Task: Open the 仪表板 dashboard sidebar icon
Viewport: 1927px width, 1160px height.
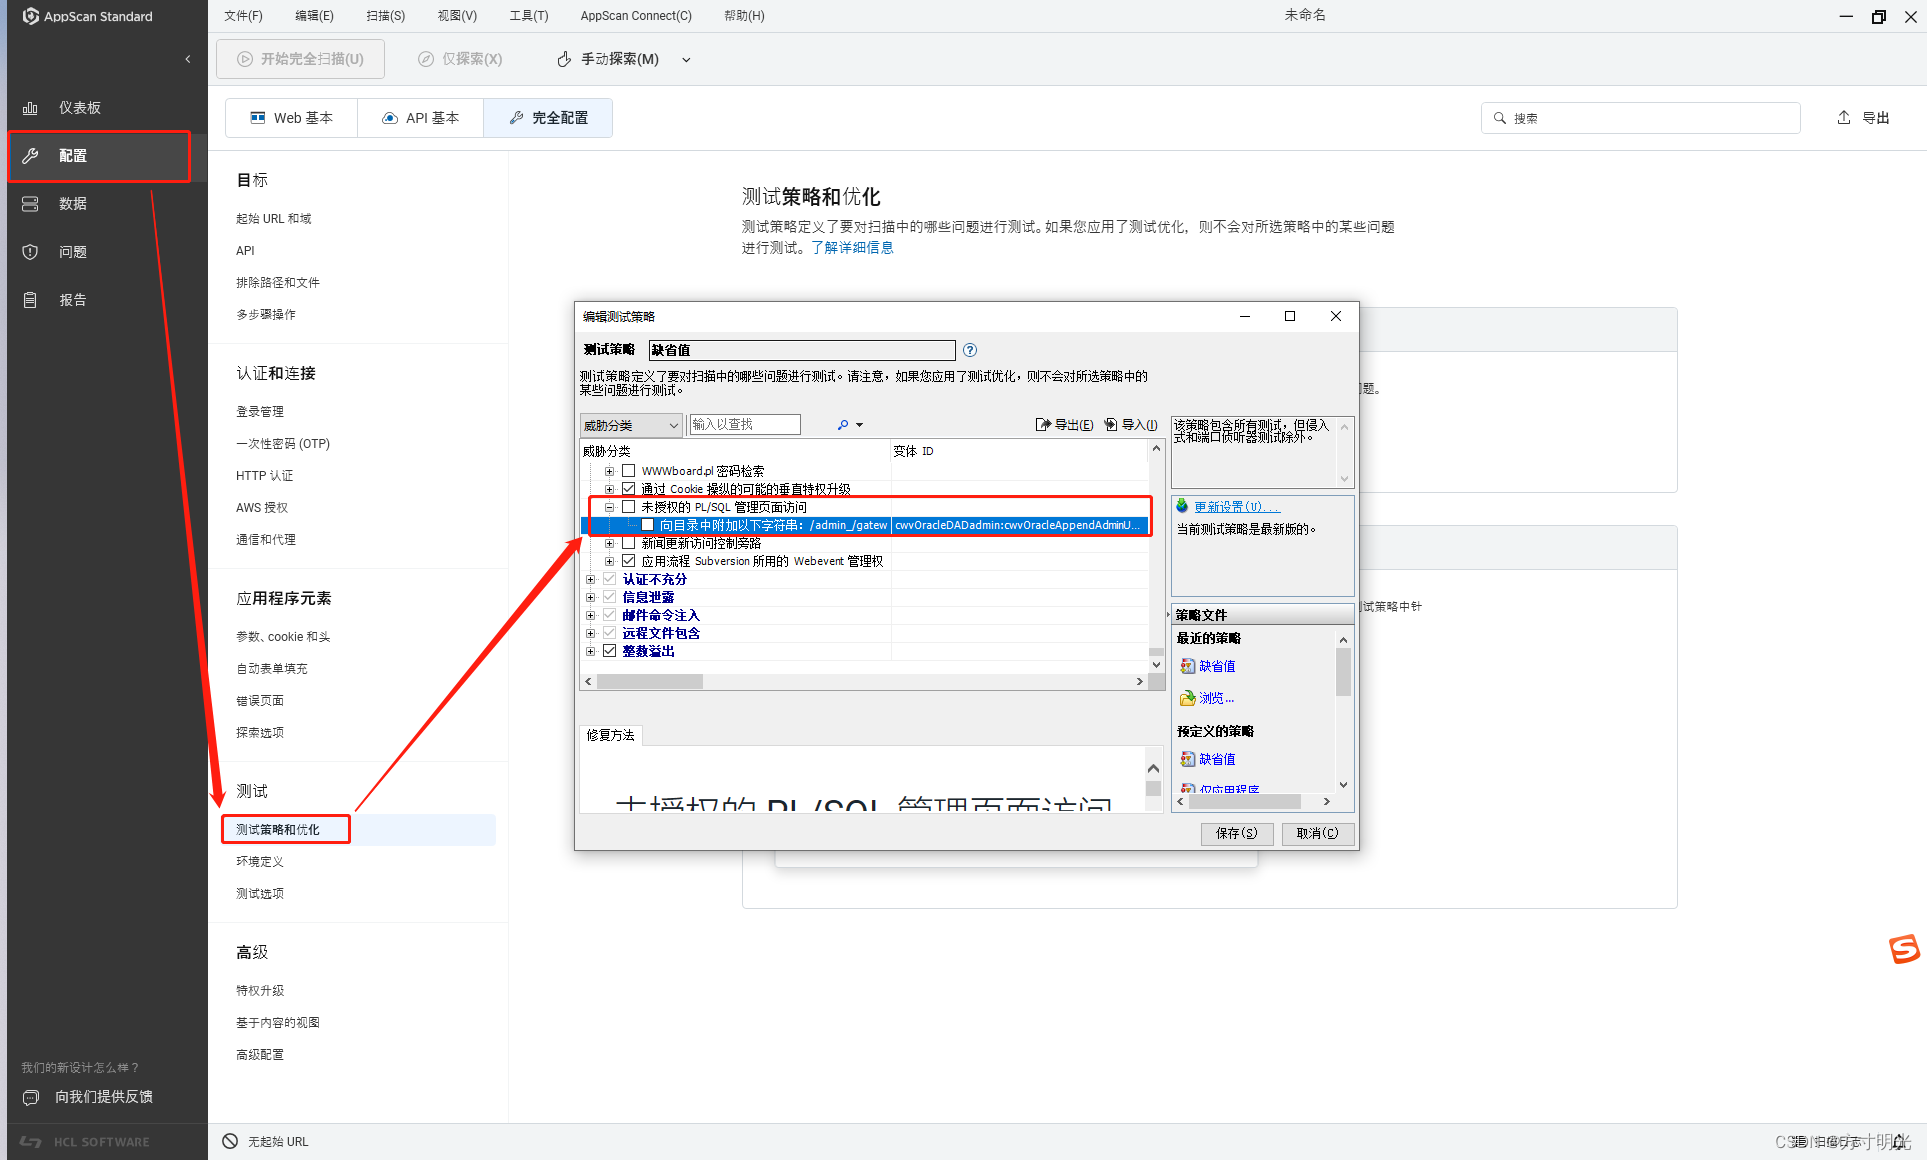Action: click(x=30, y=108)
